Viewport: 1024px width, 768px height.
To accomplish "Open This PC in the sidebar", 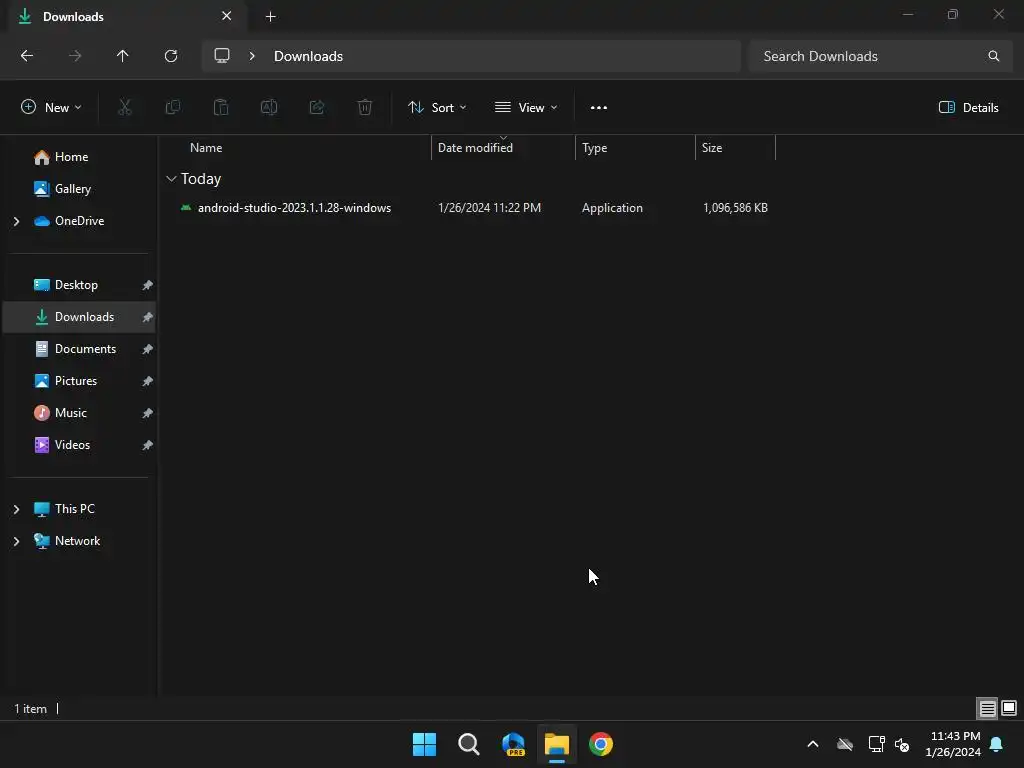I will (74, 509).
